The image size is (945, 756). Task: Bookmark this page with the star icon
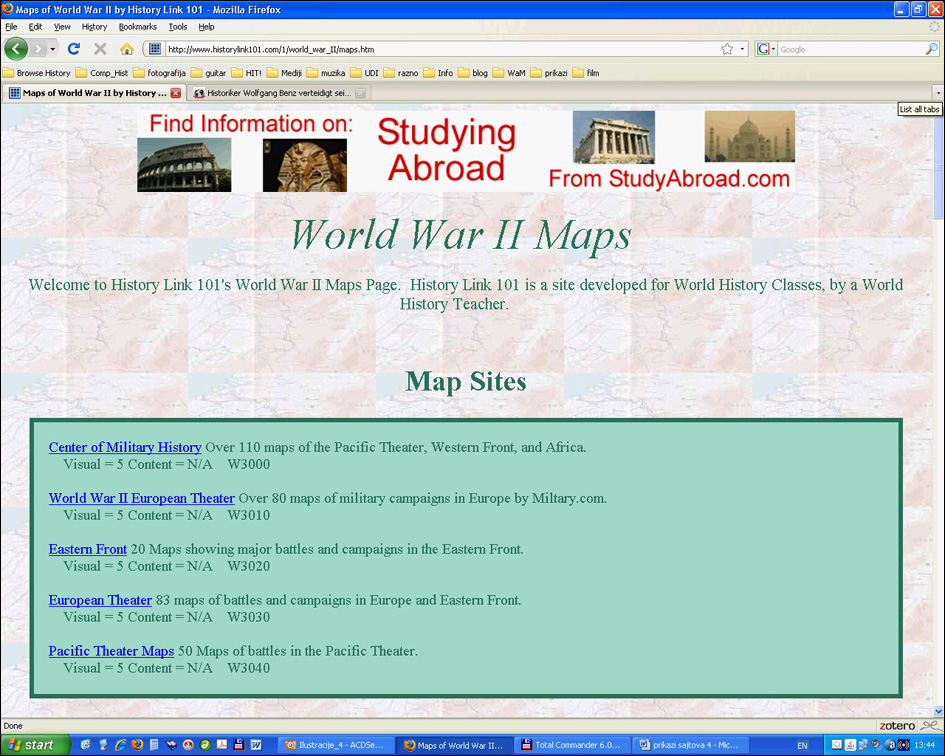point(727,49)
